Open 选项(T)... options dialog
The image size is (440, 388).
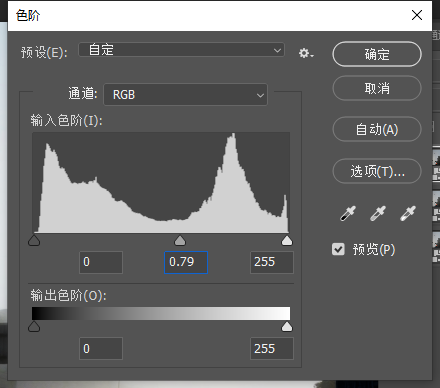click(377, 171)
